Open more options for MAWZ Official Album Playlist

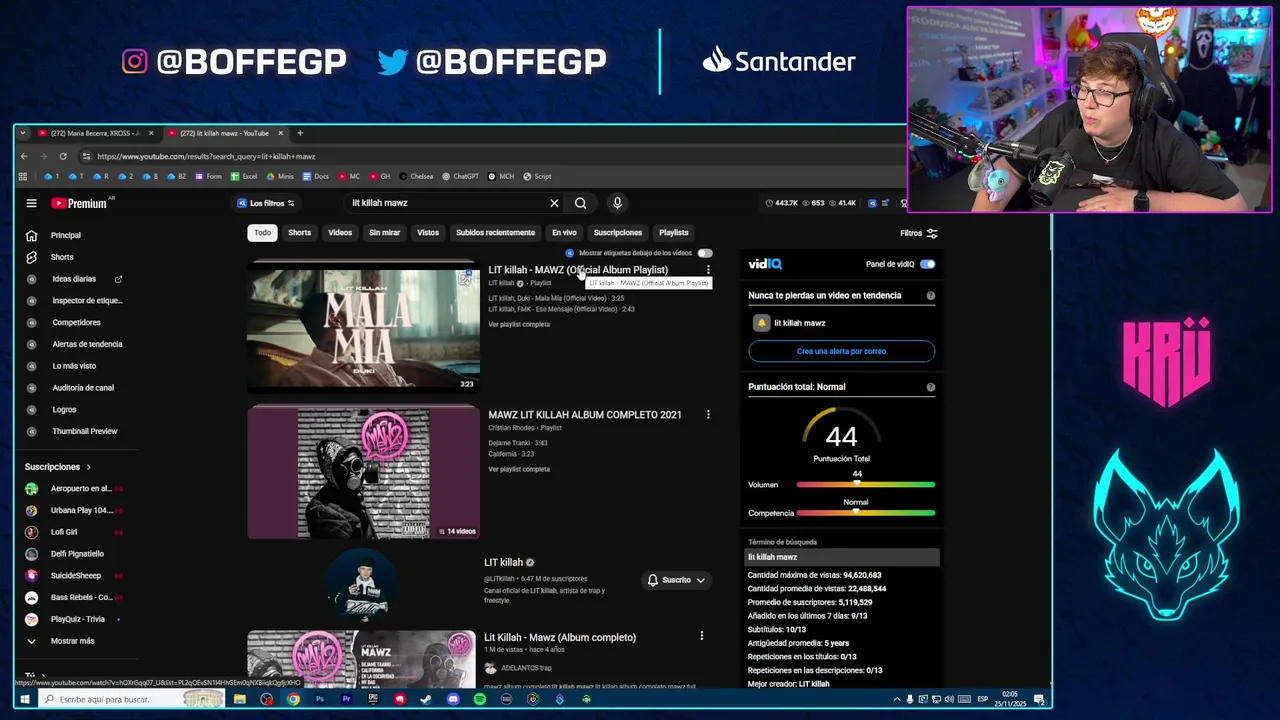708,270
